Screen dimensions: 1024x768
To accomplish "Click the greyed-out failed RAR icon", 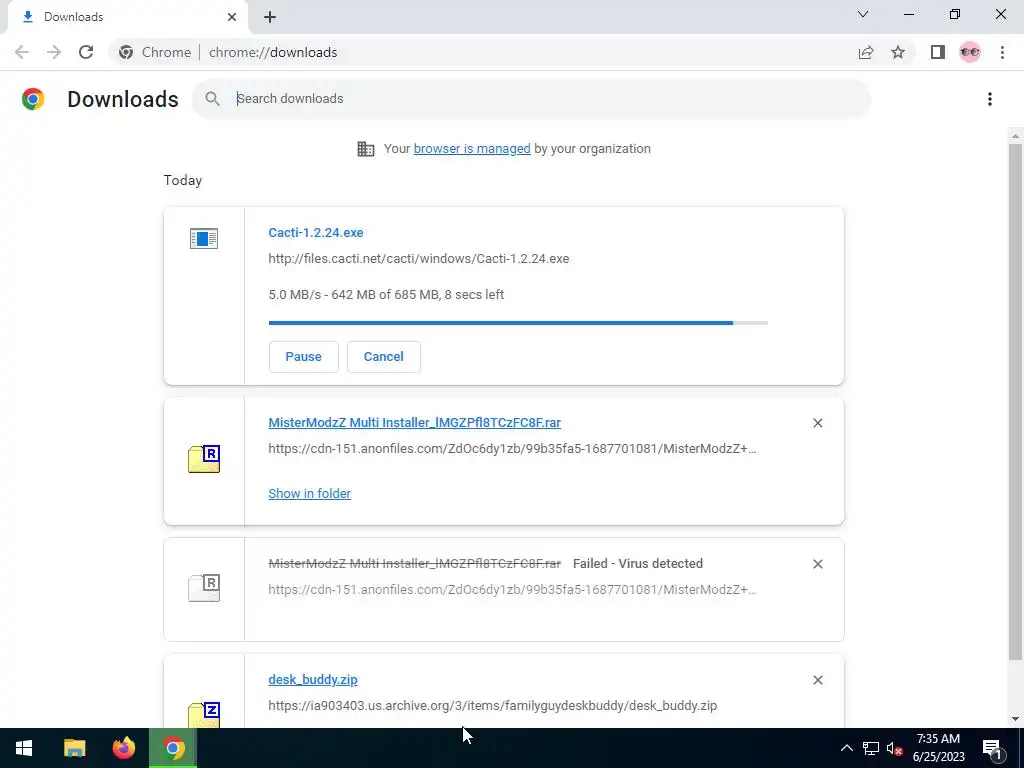I will [x=204, y=587].
